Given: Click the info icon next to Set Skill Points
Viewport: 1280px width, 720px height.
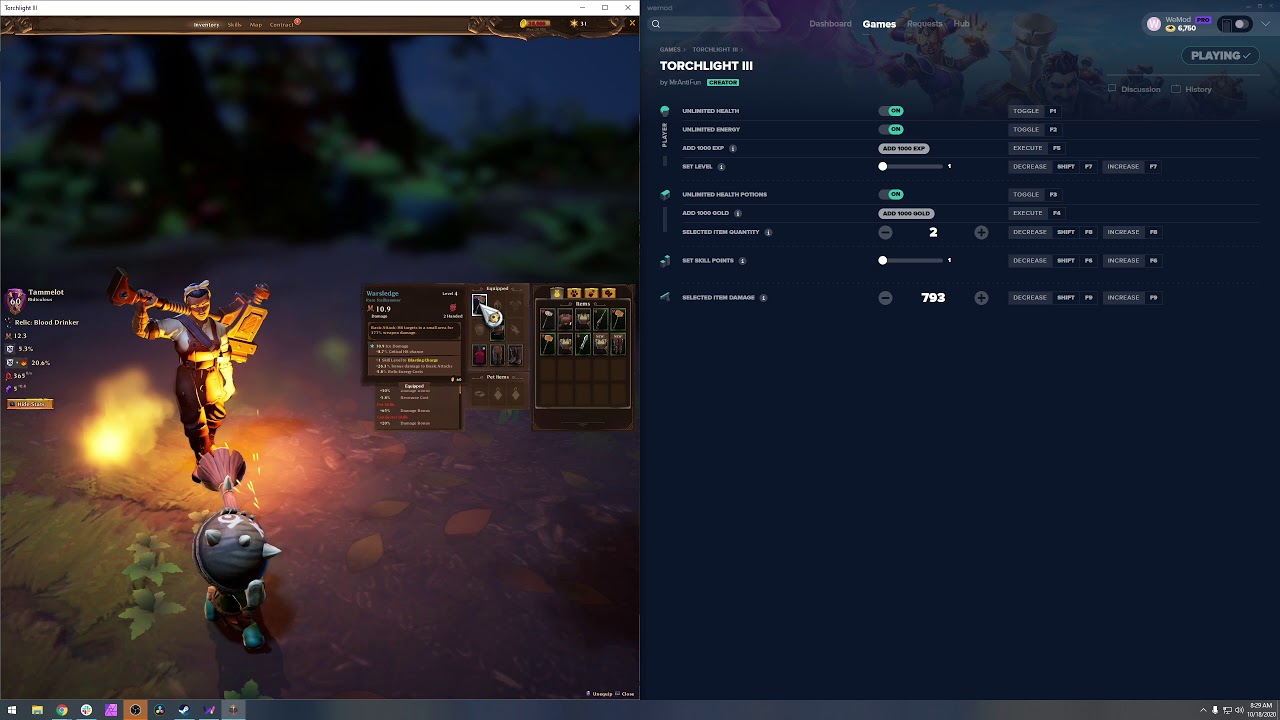Looking at the screenshot, I should [743, 261].
